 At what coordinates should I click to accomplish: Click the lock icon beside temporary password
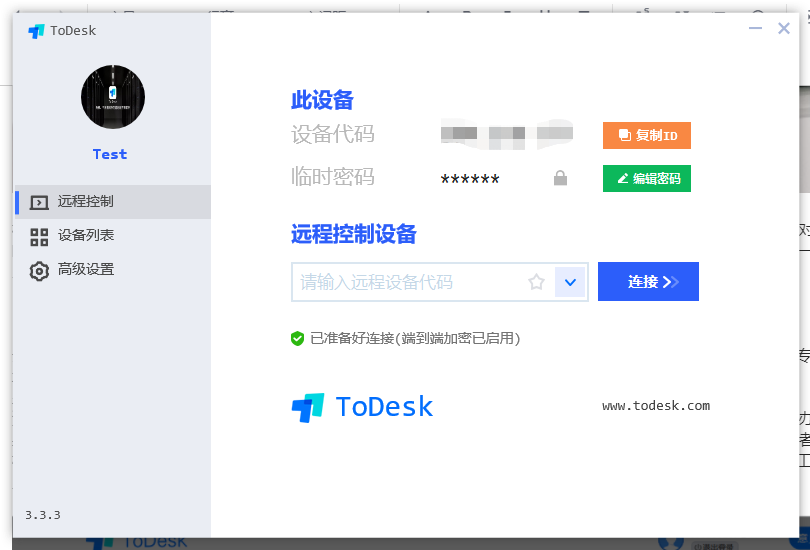pos(560,178)
